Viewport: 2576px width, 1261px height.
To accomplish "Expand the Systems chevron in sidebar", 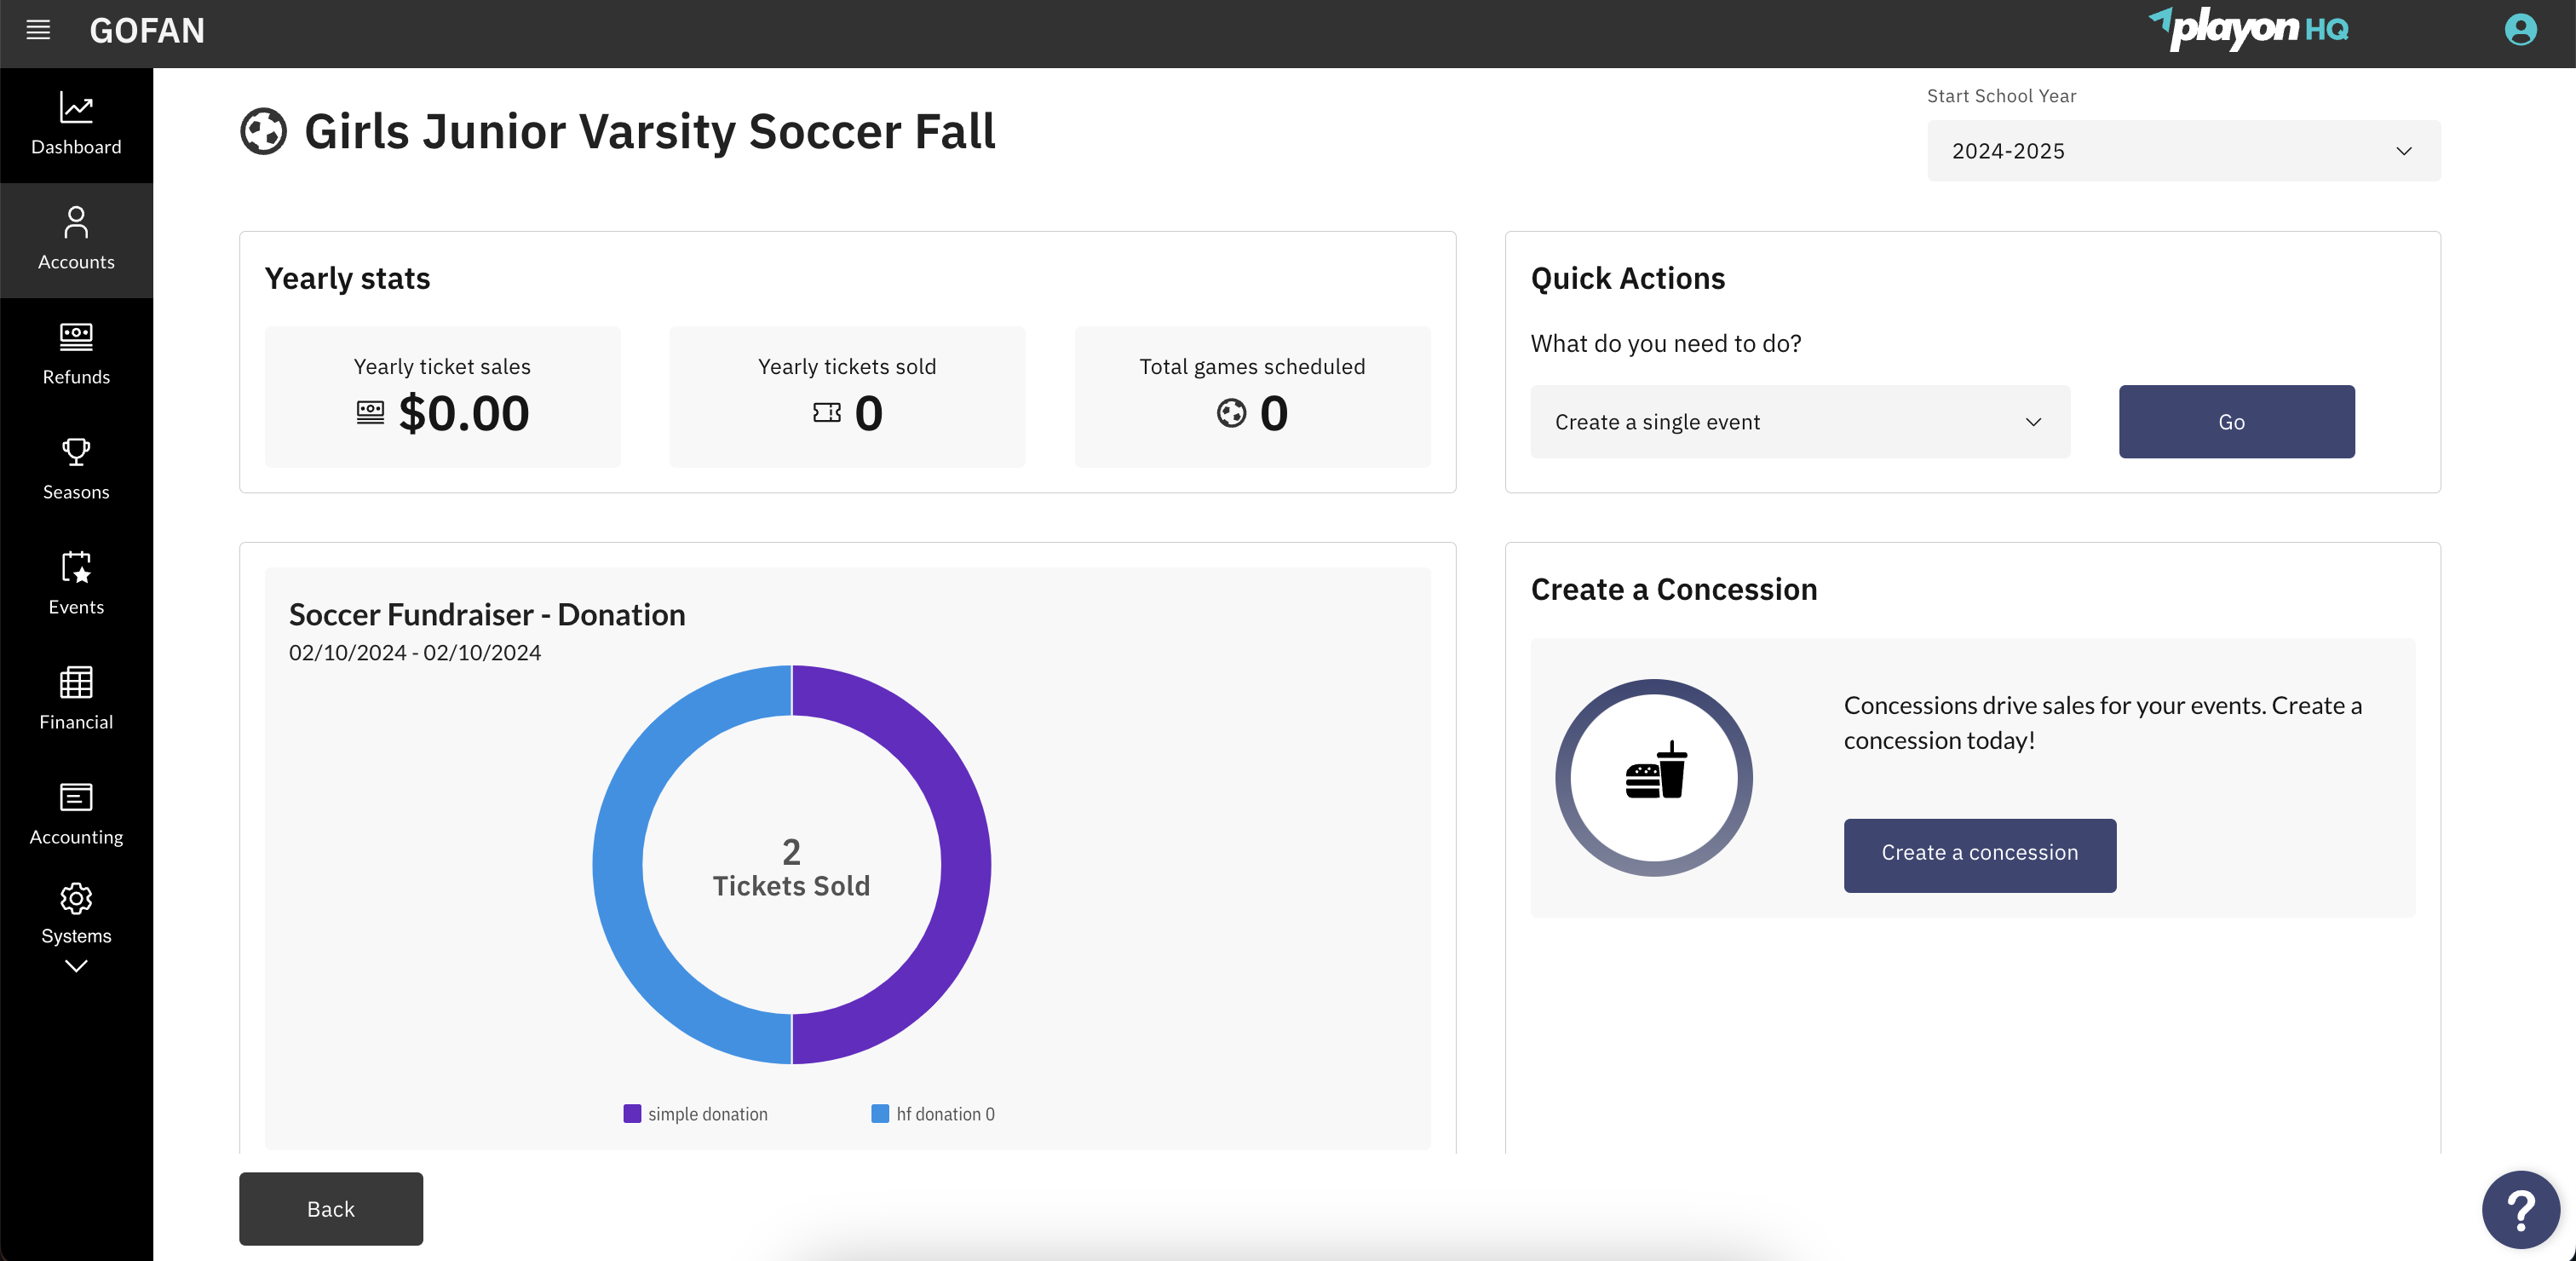I will click(x=76, y=963).
